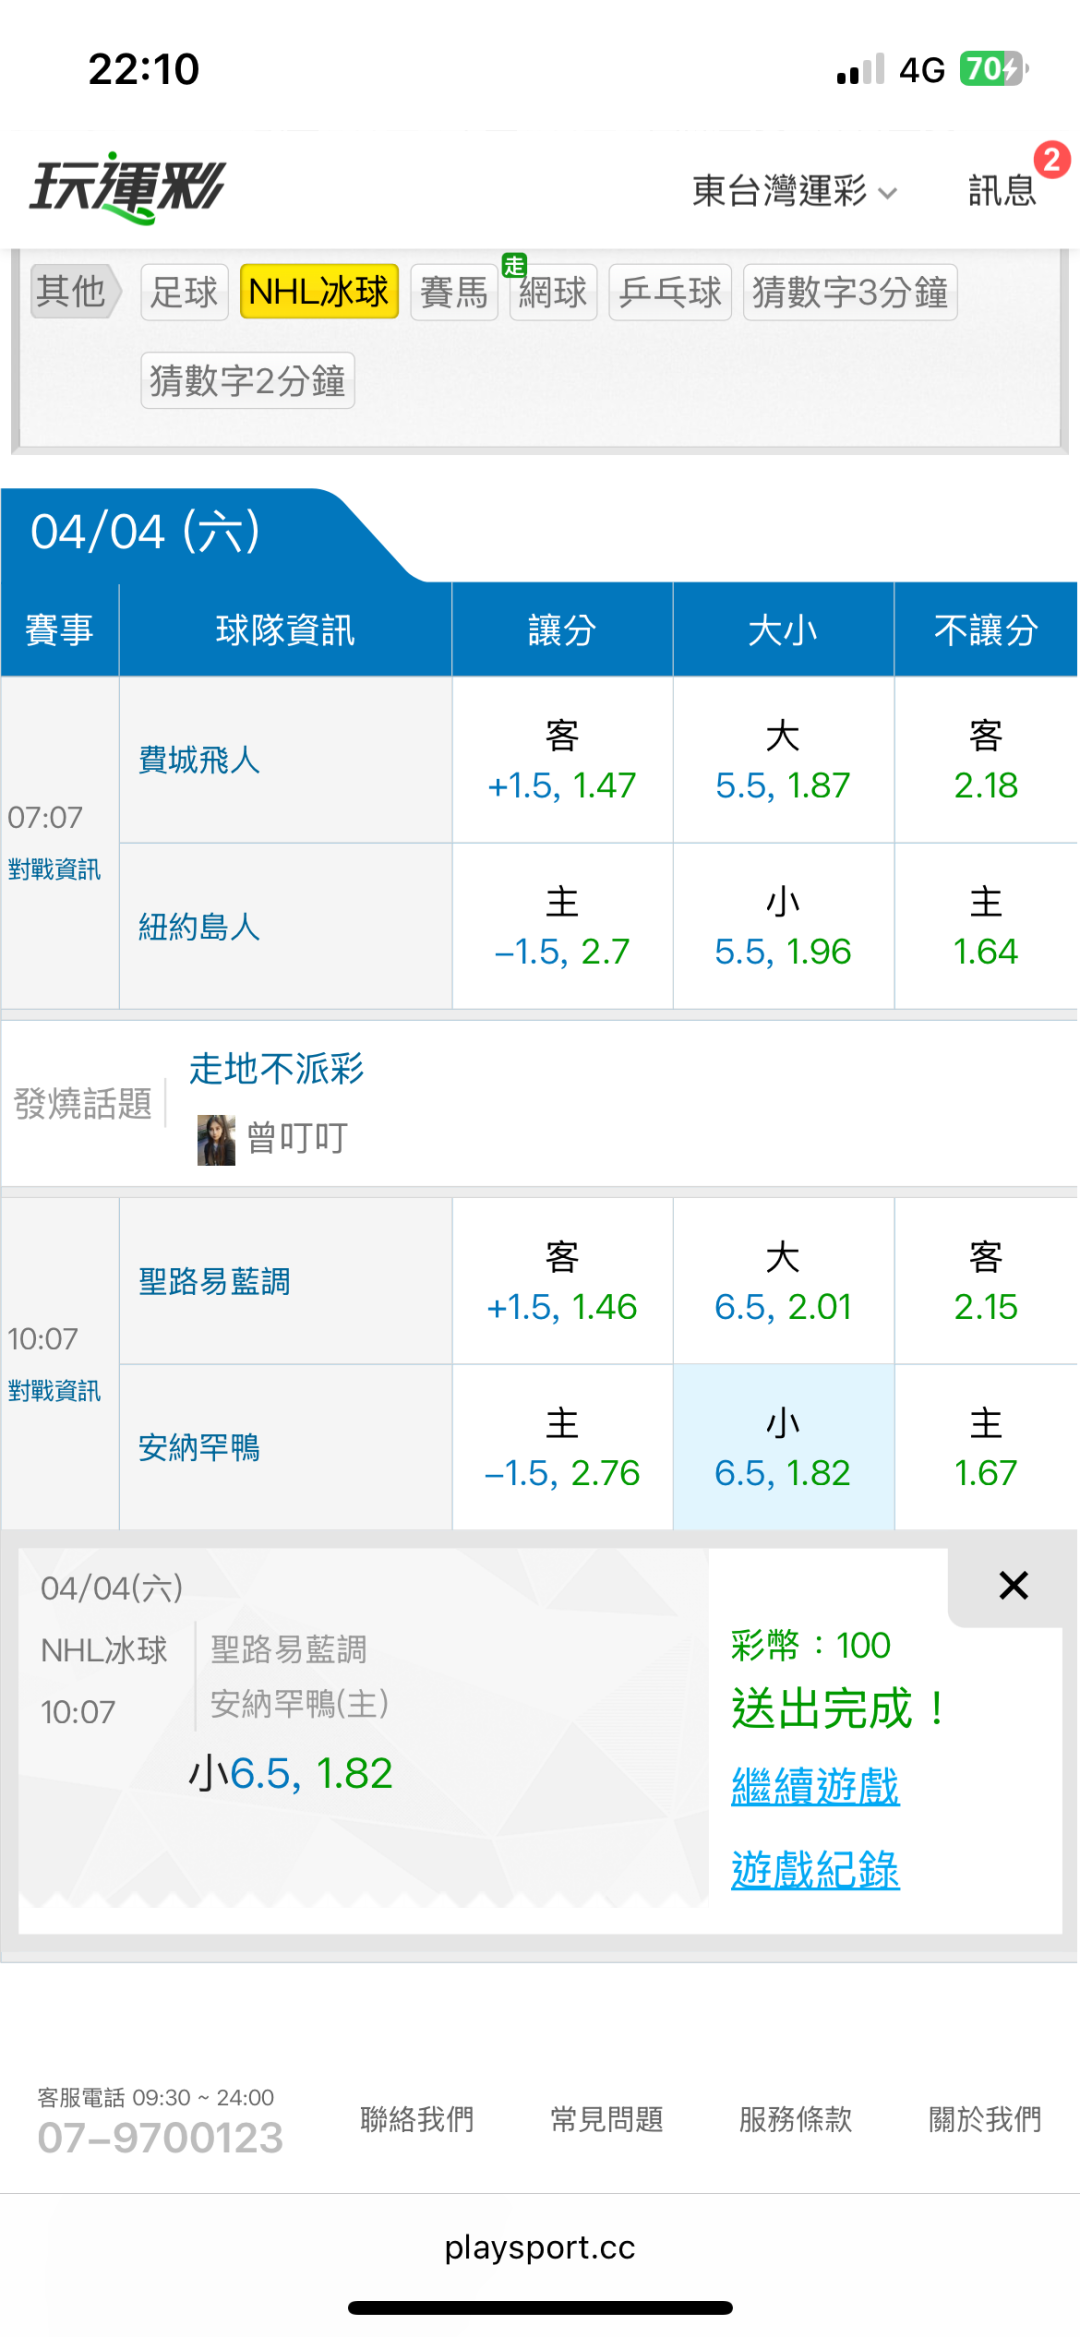Open 對戰資訊 for the 07:07 game

(55, 869)
